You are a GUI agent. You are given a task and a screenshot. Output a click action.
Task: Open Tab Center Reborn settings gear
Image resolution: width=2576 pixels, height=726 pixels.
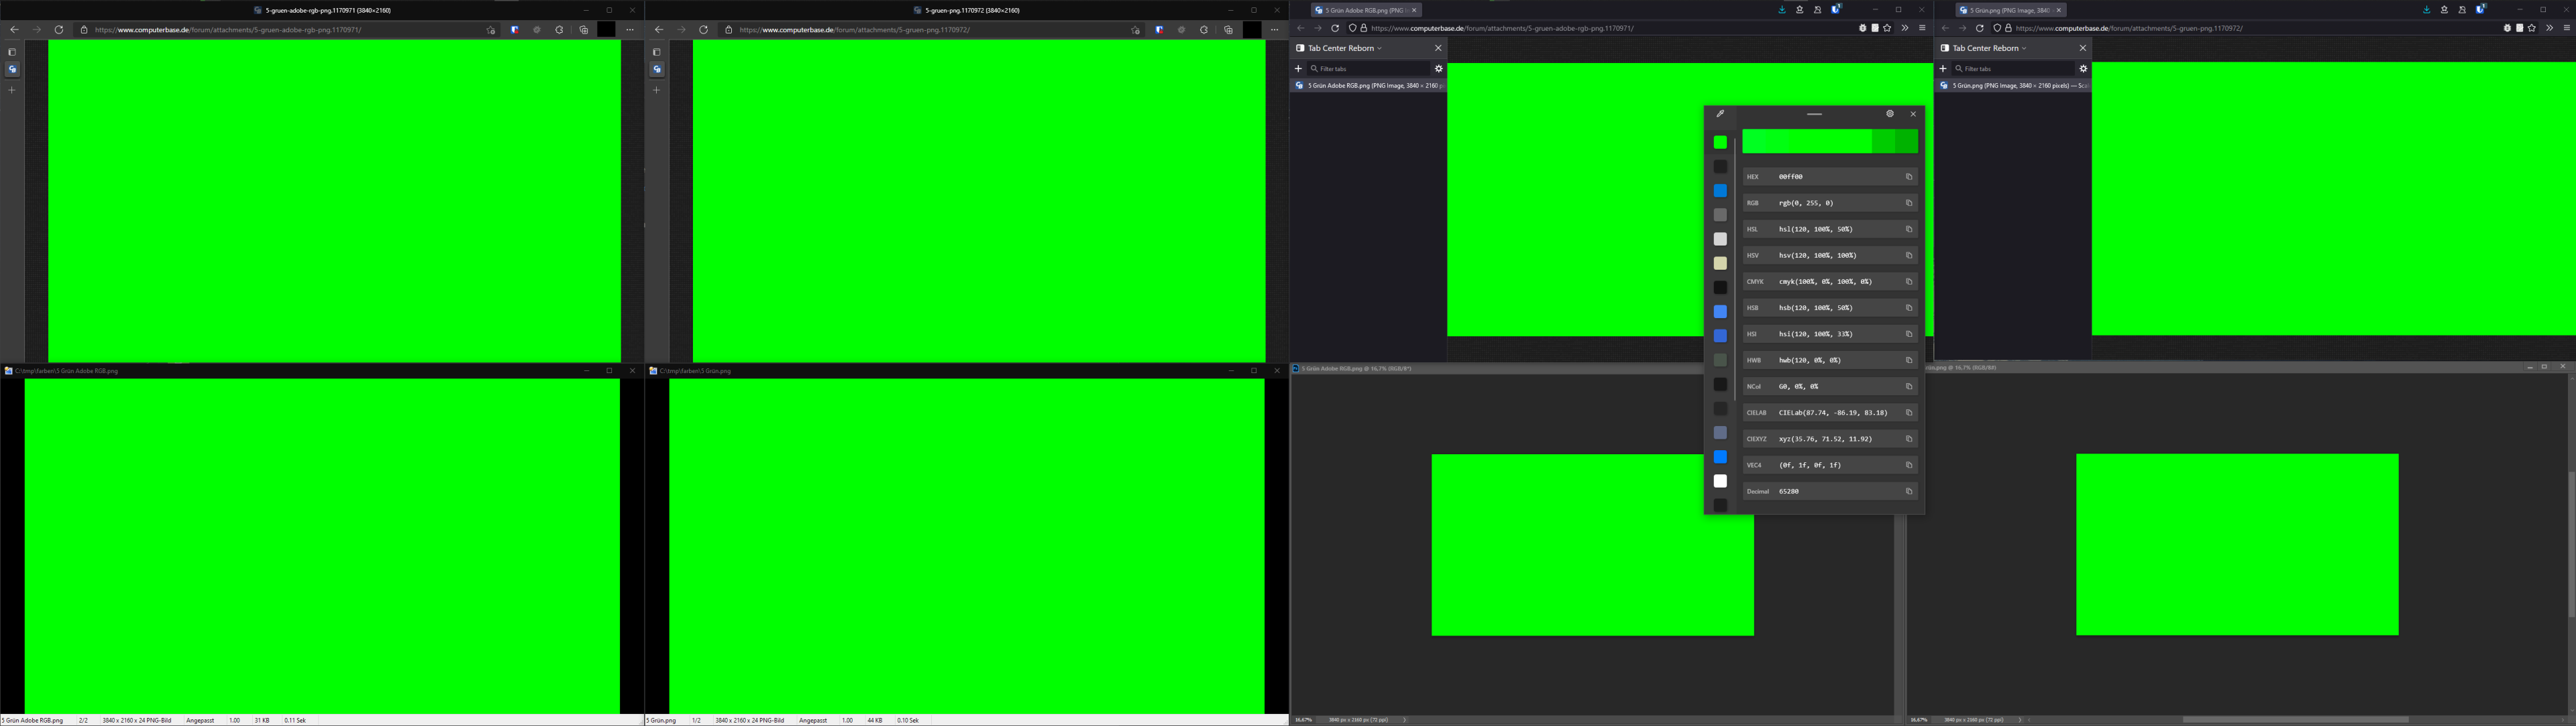click(1439, 68)
